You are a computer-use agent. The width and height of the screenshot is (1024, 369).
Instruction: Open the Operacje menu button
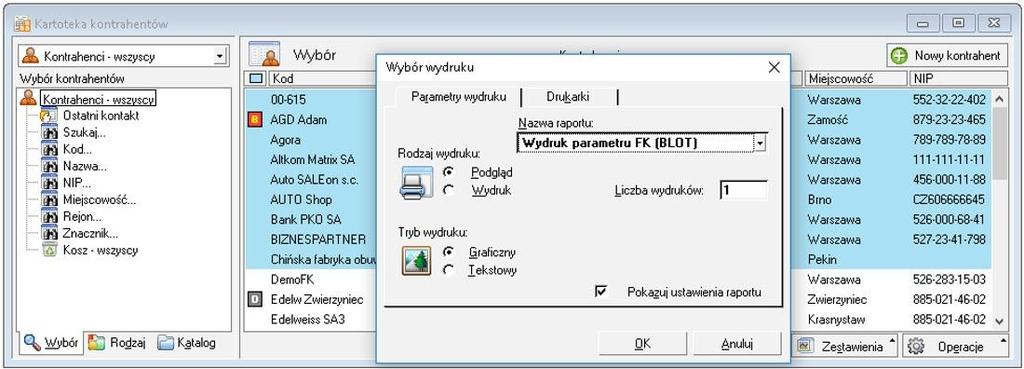[955, 346]
